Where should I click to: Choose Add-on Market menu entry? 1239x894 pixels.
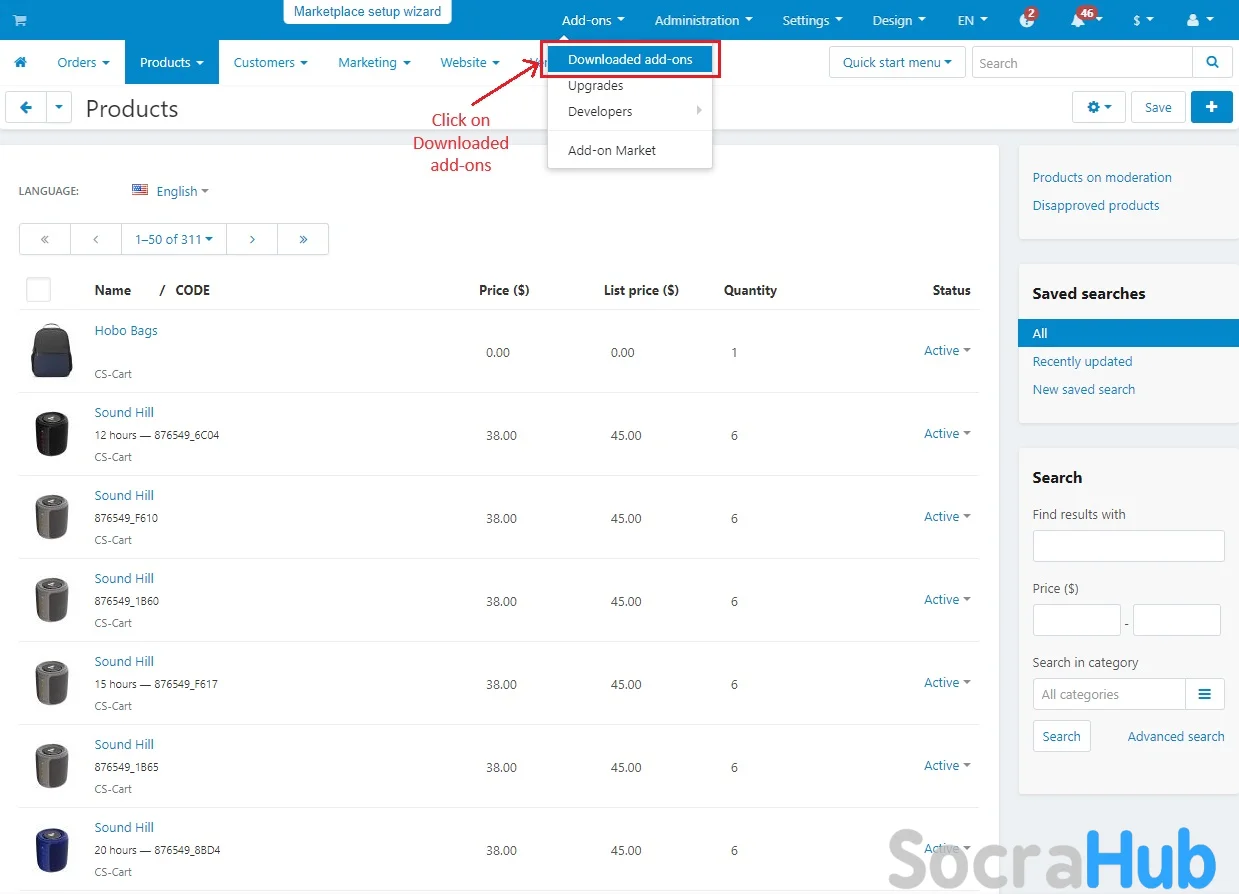[612, 150]
